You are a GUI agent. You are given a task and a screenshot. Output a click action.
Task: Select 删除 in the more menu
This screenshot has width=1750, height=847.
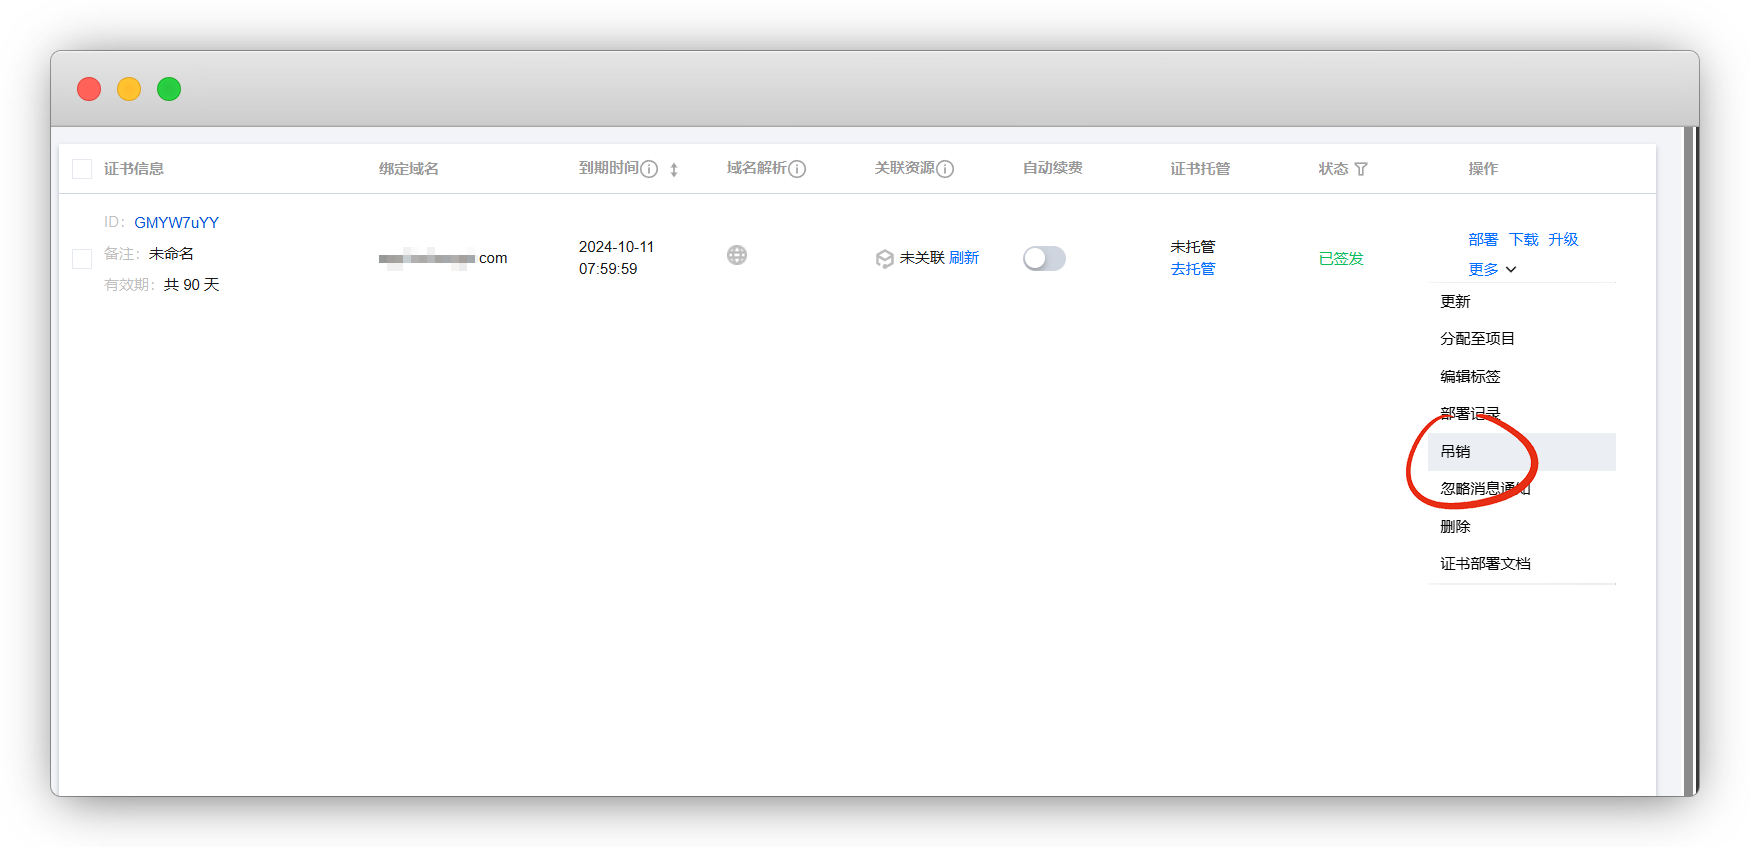1455,527
